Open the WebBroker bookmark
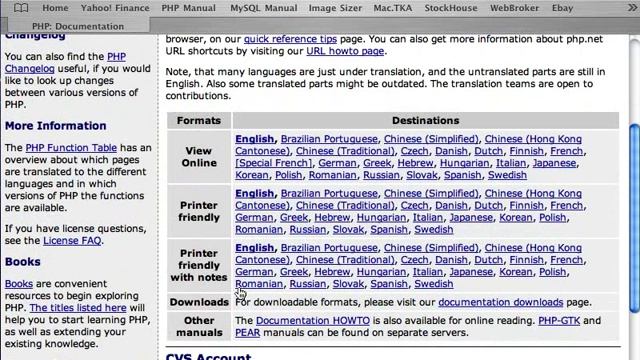Viewport: 640px width, 360px height. pos(514,8)
